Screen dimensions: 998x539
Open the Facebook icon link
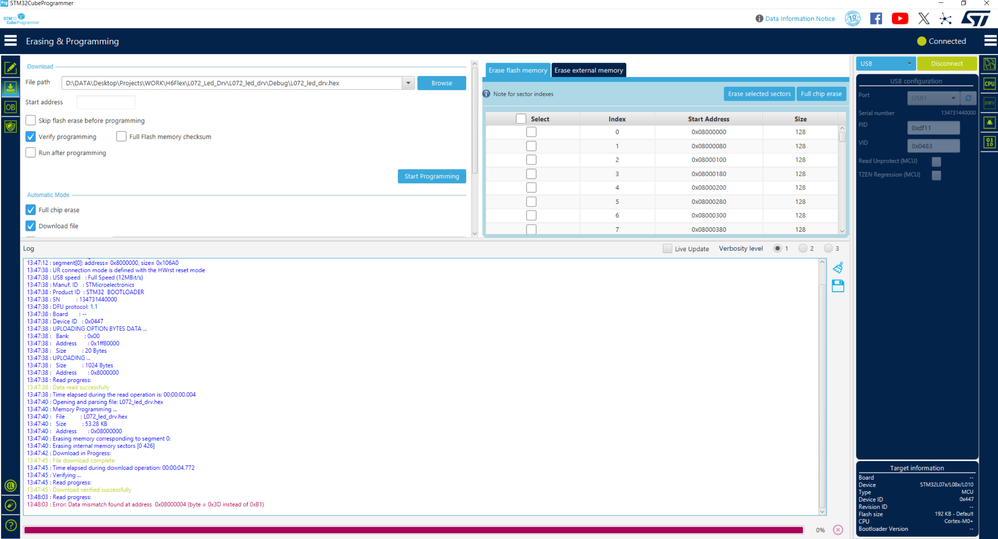click(876, 18)
